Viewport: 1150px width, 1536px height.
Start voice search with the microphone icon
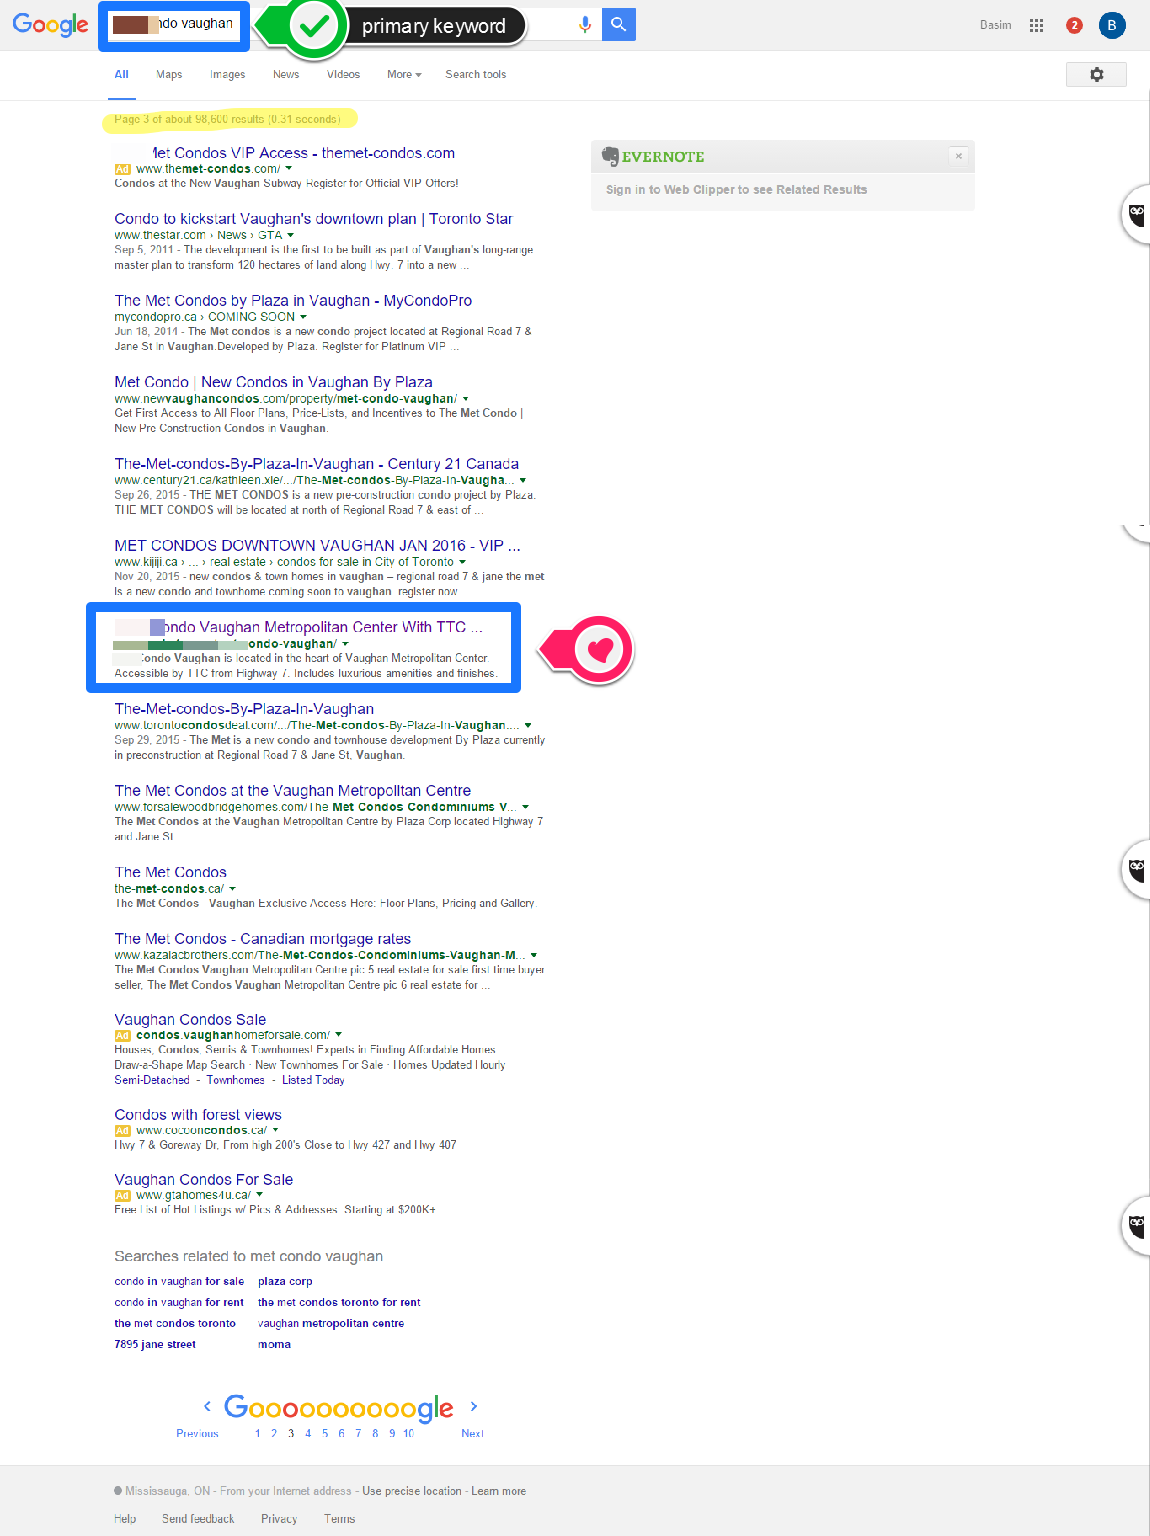585,24
